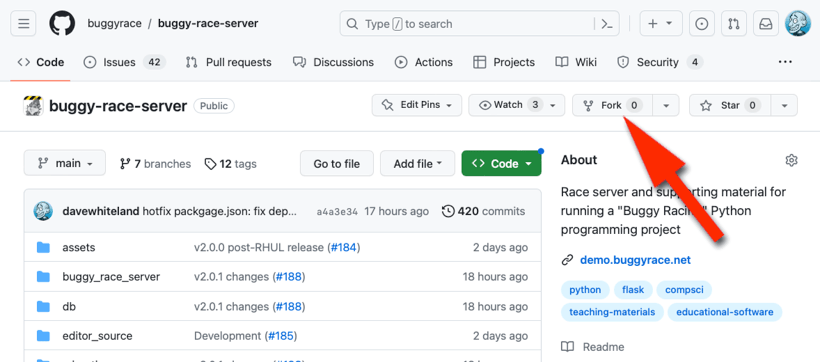
Task: Expand the fork options dropdown arrow
Action: point(666,105)
